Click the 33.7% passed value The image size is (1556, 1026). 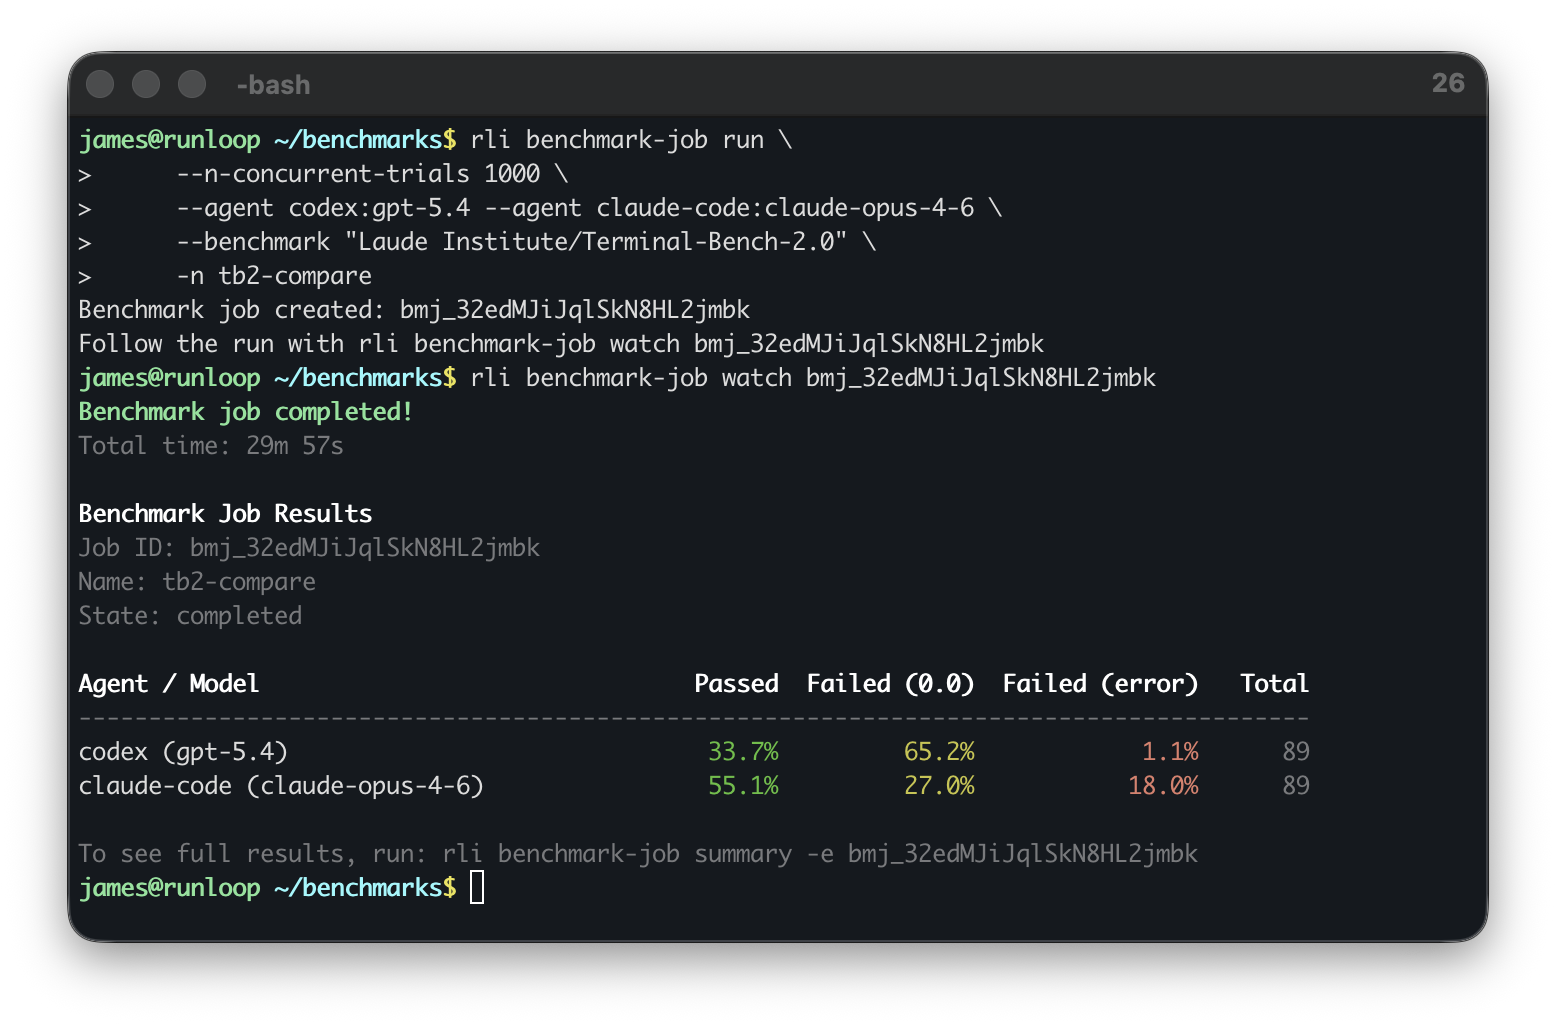[743, 752]
